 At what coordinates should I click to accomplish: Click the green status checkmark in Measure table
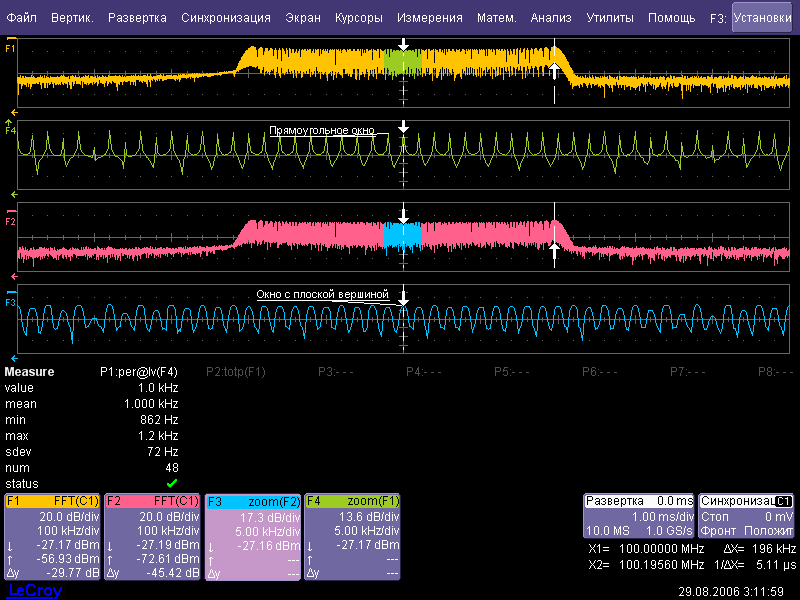pyautogui.click(x=171, y=484)
